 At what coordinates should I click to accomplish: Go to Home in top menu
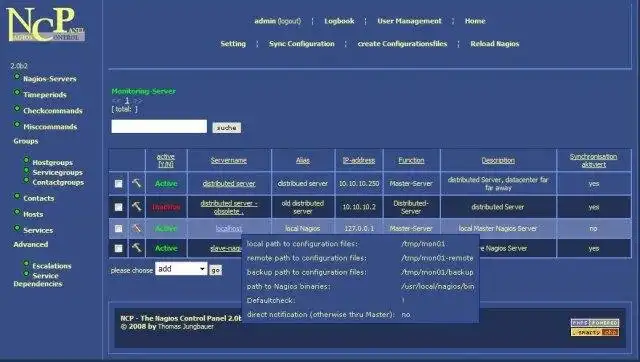pos(475,21)
